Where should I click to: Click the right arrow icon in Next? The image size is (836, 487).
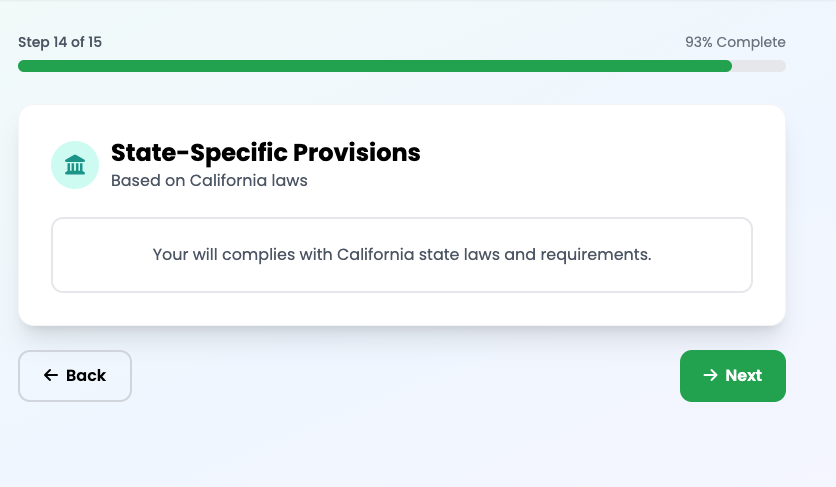pos(710,376)
